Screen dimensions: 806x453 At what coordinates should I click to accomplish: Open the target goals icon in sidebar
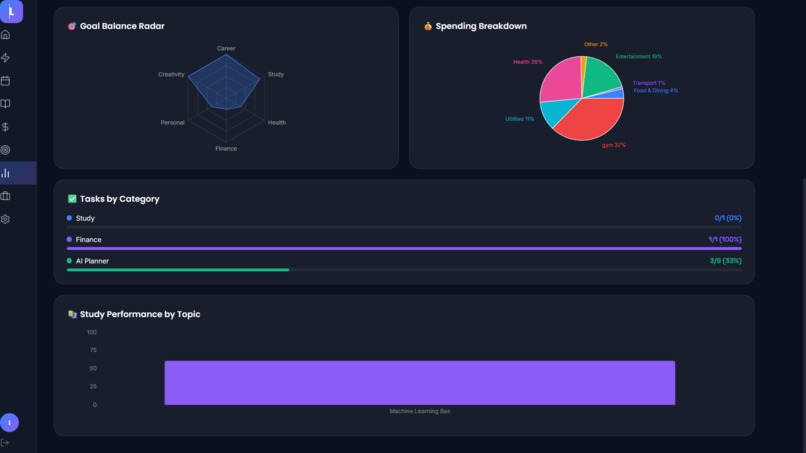click(x=6, y=150)
